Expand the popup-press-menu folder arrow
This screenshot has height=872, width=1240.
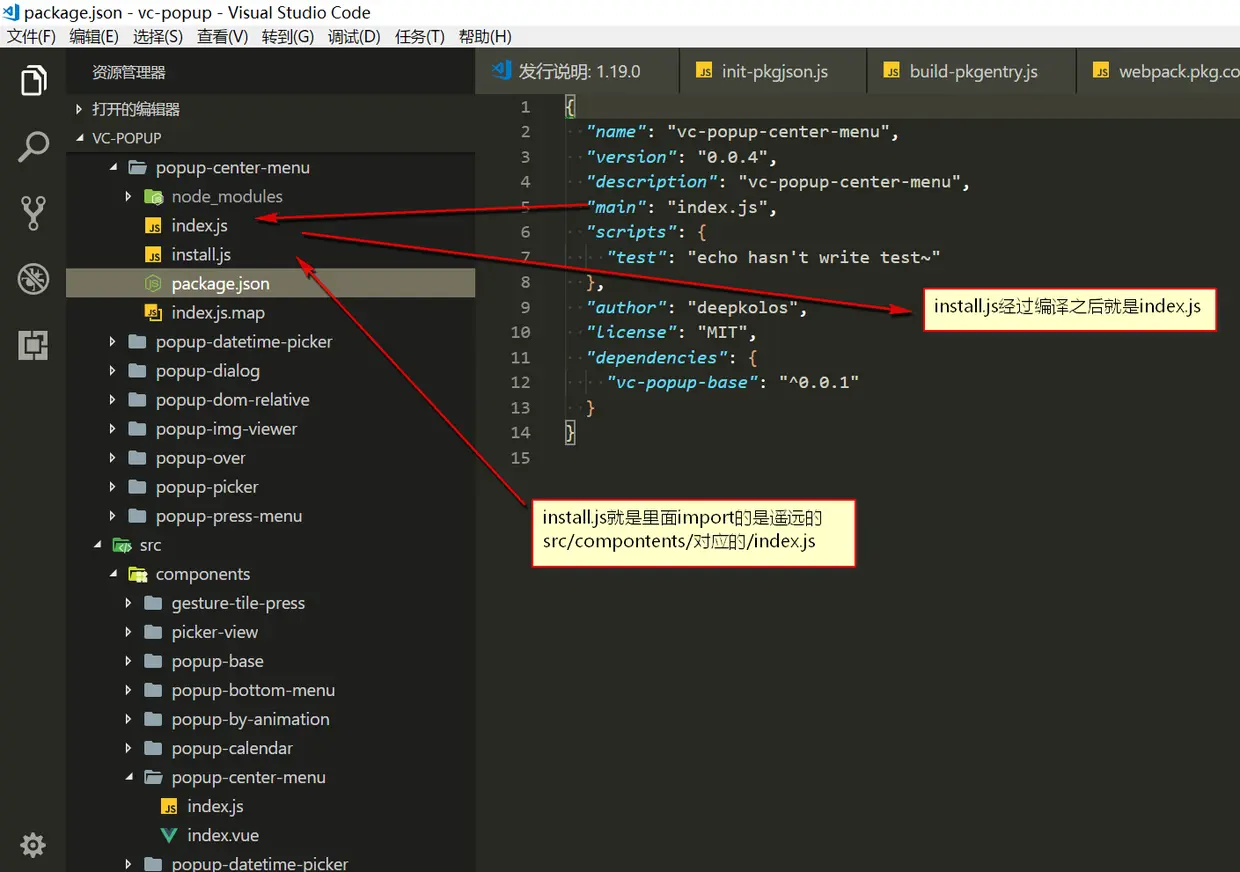[x=113, y=516]
